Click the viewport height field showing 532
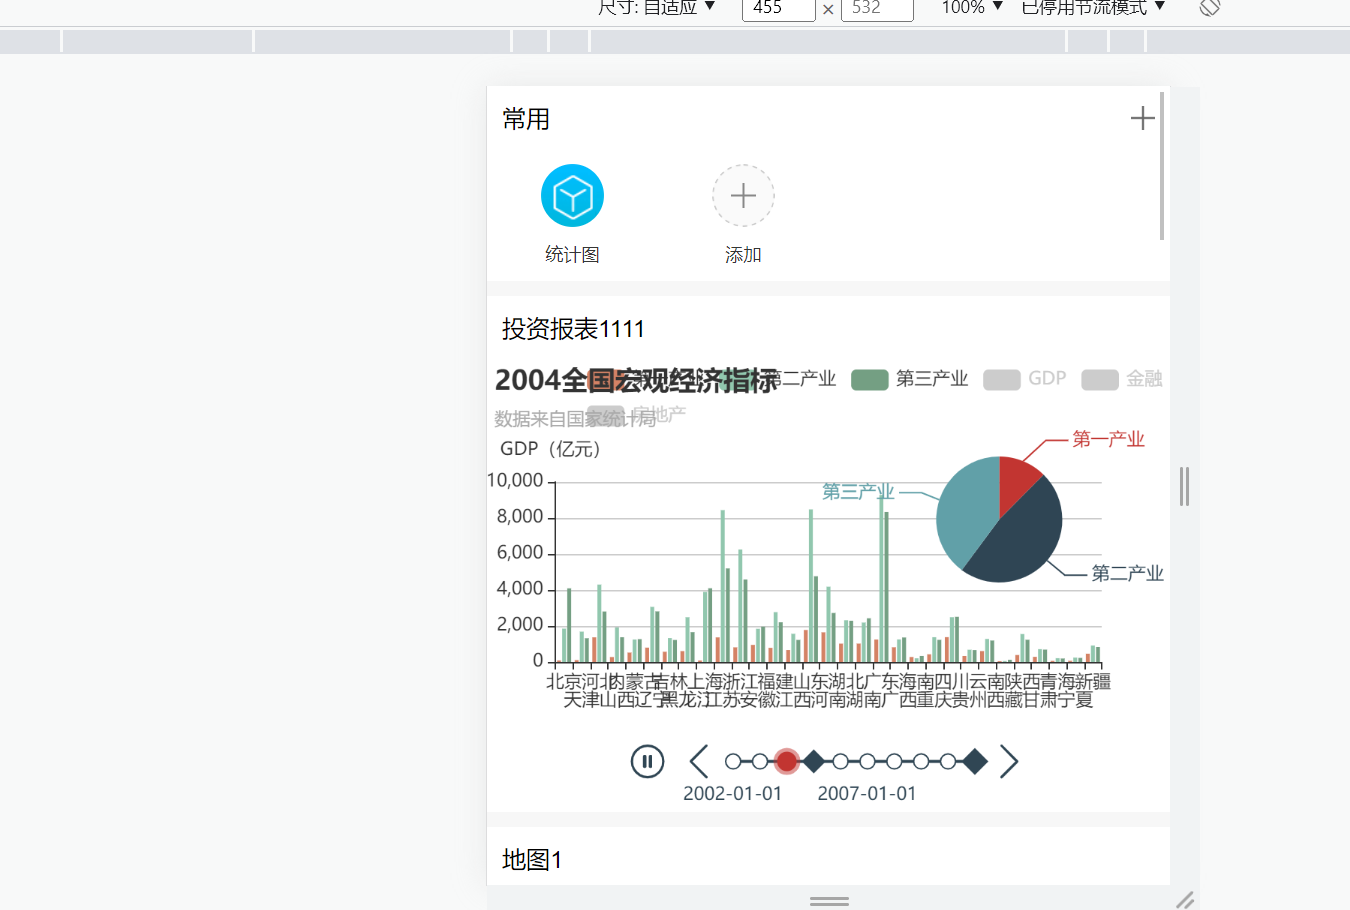1350x910 pixels. coord(877,8)
